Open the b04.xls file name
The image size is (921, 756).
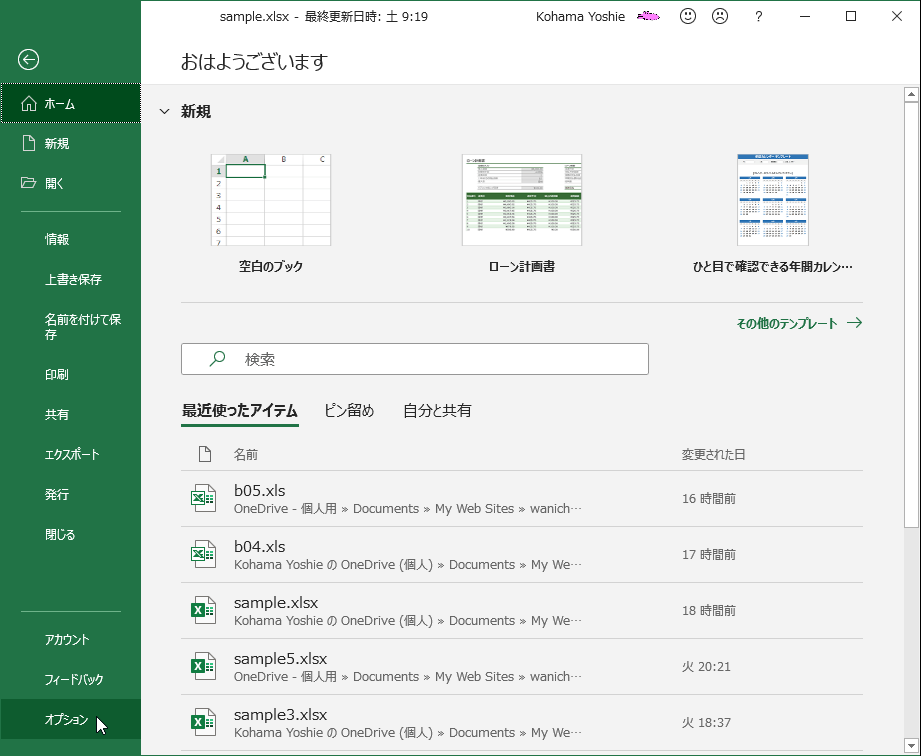tap(260, 546)
